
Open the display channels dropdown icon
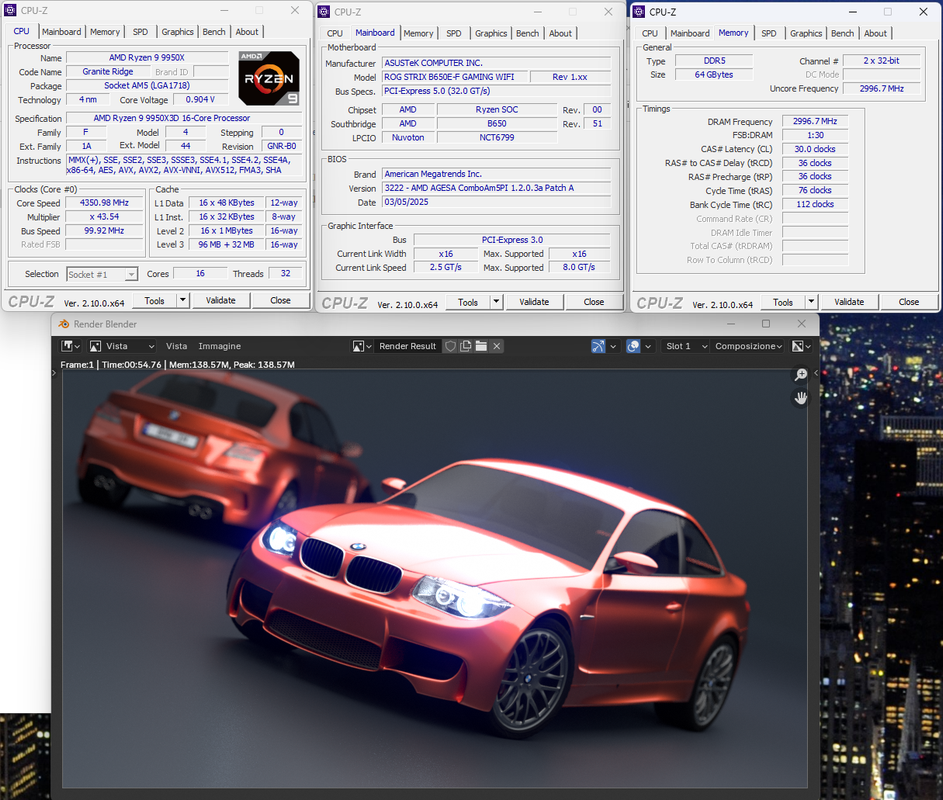point(801,346)
